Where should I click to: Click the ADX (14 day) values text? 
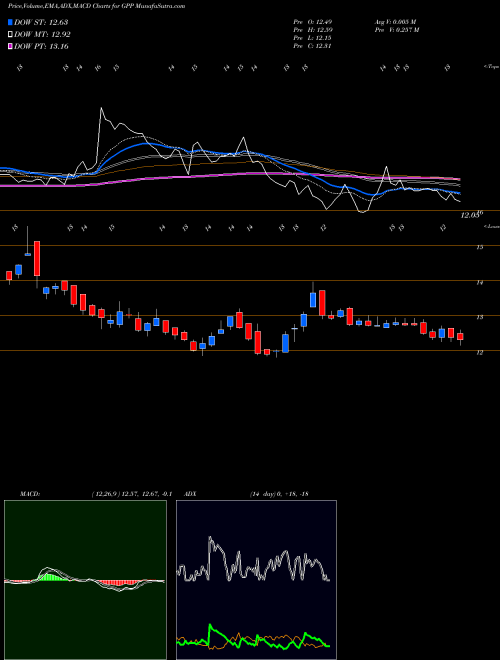pos(279,494)
